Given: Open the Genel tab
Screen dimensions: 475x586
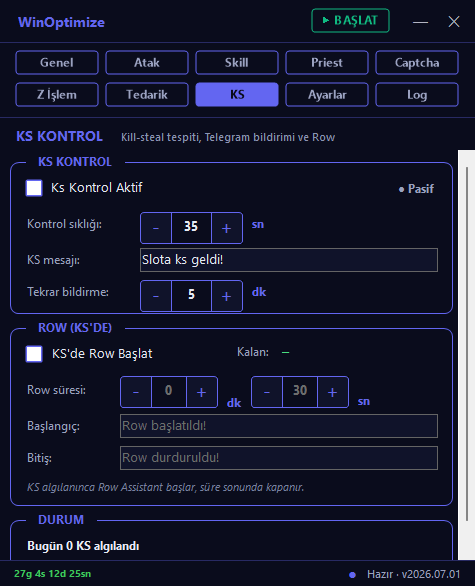Looking at the screenshot, I should pos(57,62).
